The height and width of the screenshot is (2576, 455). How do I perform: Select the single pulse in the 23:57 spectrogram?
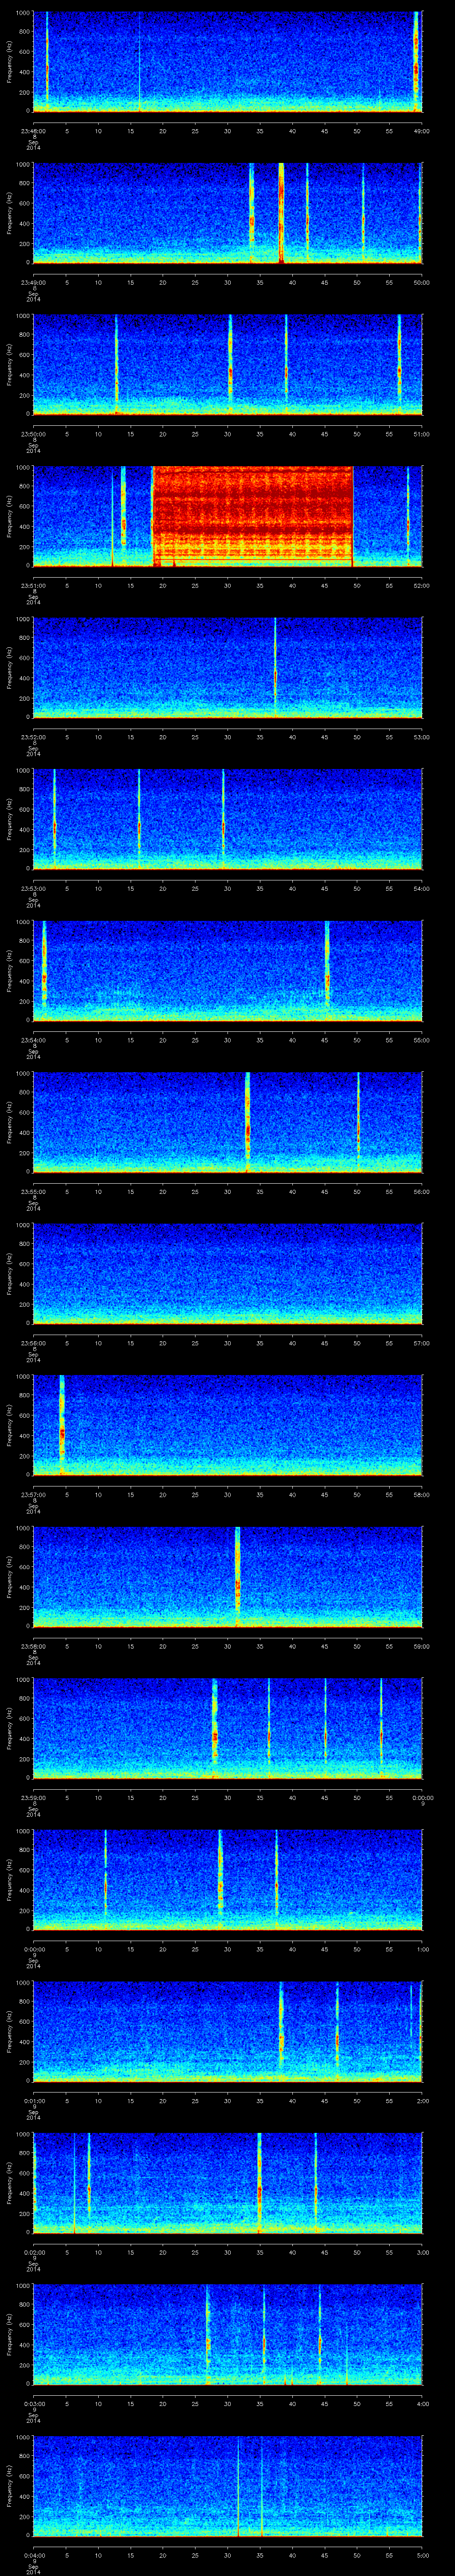(x=62, y=1425)
